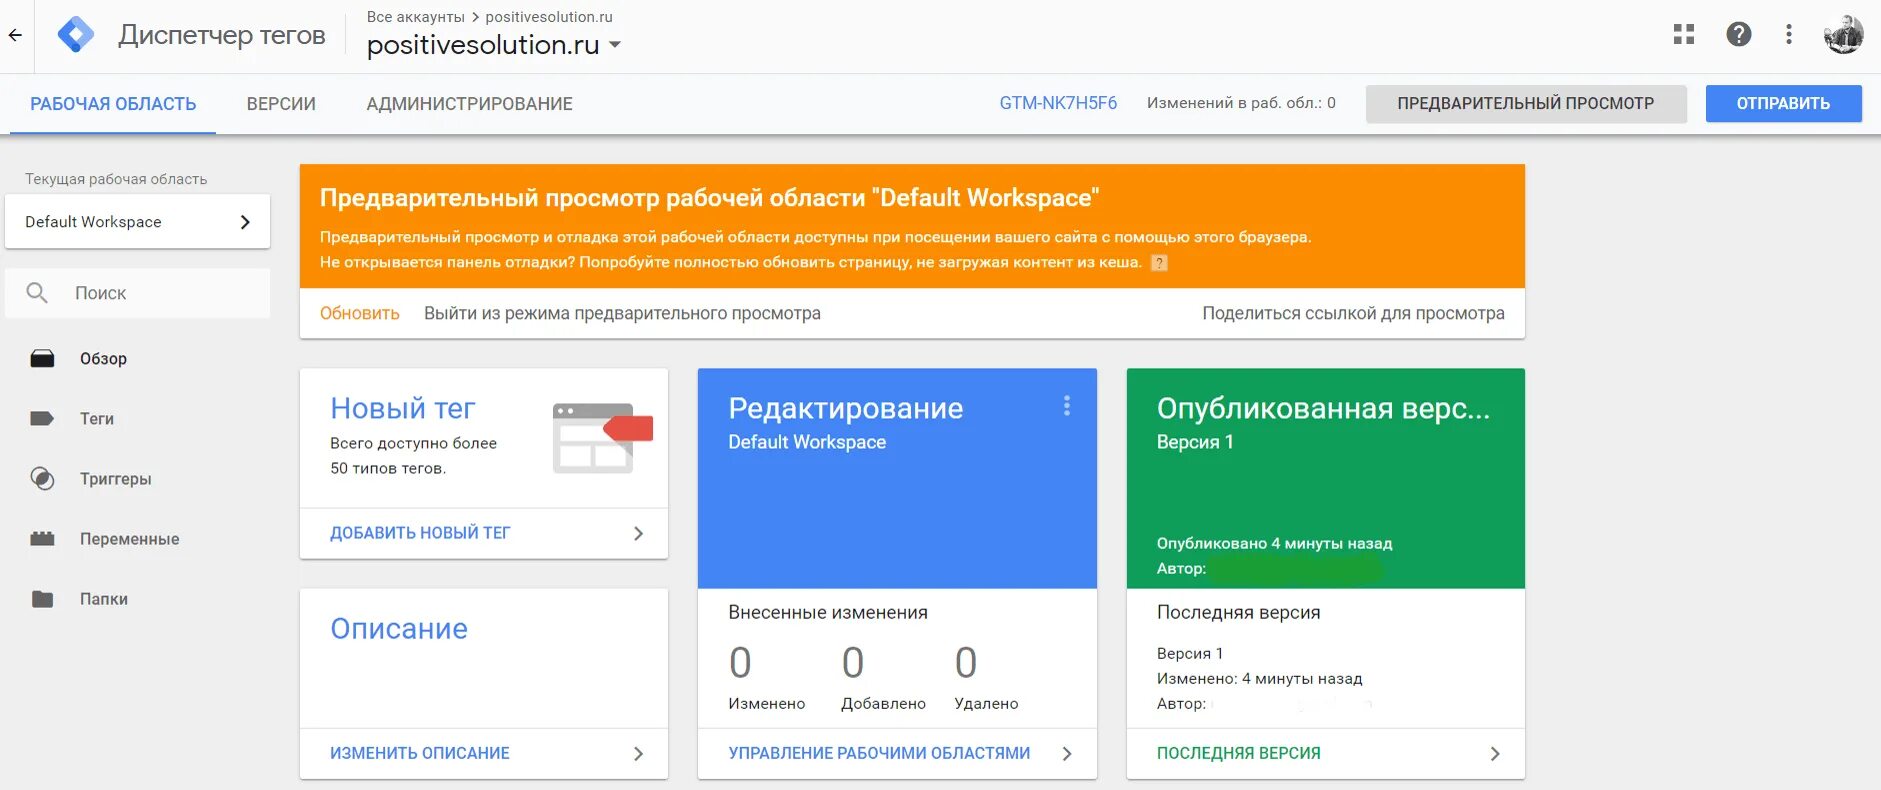Open the help question mark icon
This screenshot has width=1881, height=790.
pos(1739,34)
